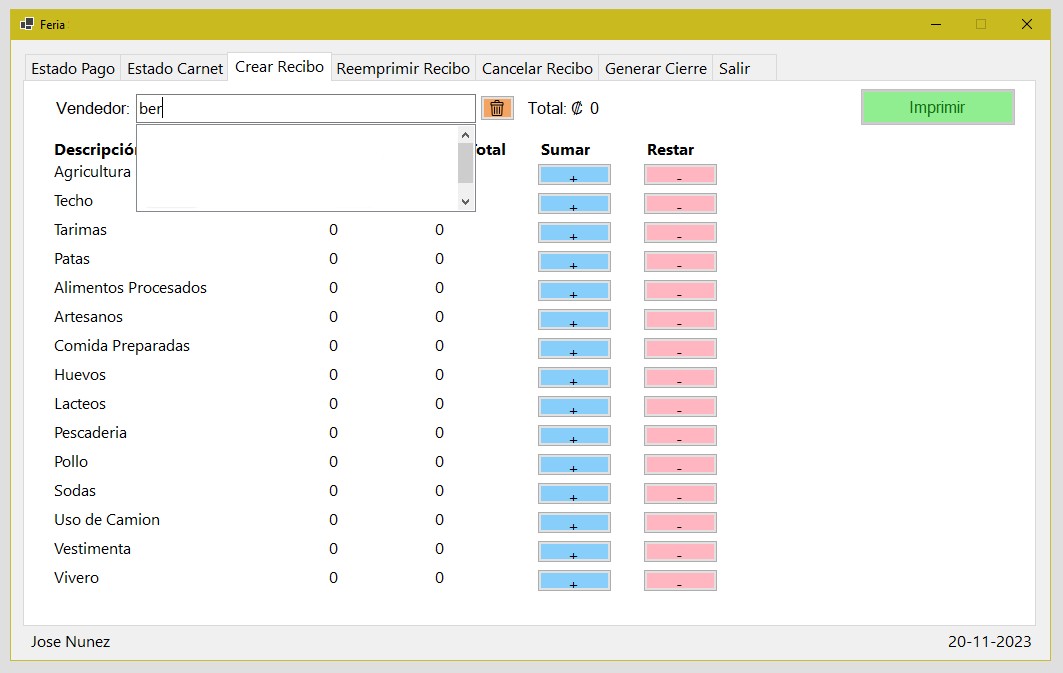Click the Pescaderia description text
Viewport: 1063px width, 673px height.
[90, 432]
